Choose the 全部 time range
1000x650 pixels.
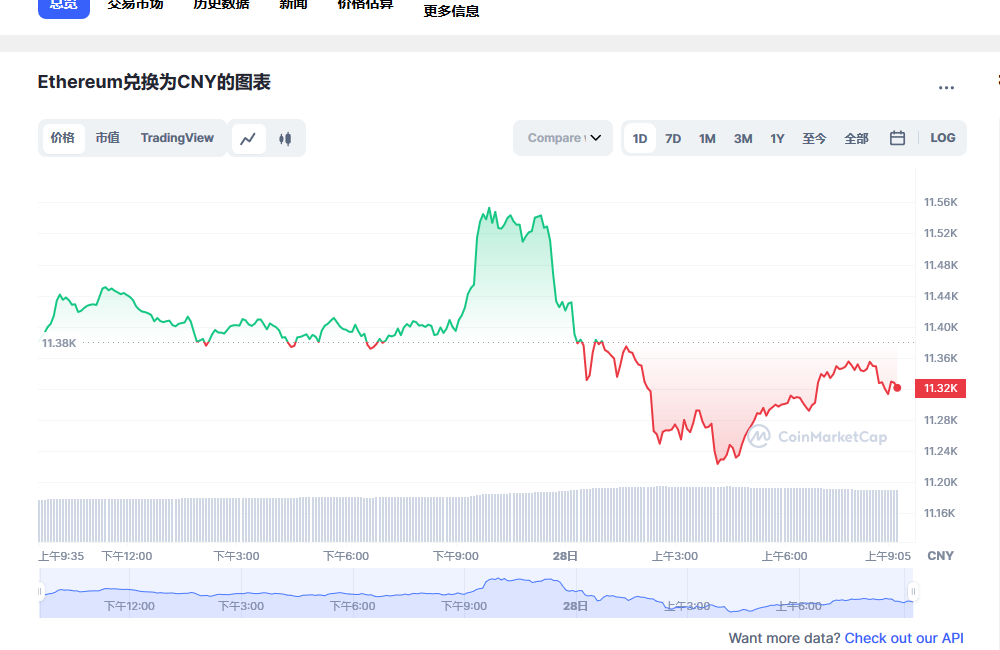tap(856, 138)
